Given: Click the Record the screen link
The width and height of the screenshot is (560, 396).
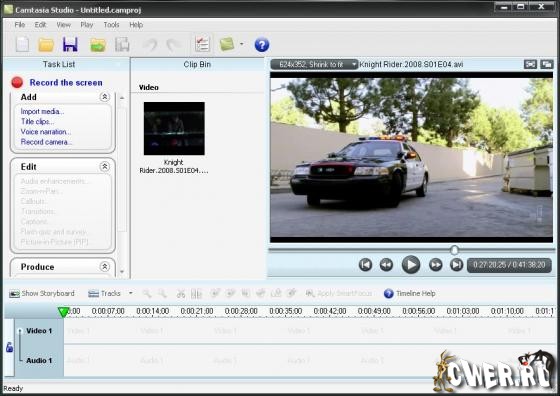Looking at the screenshot, I should (66, 82).
